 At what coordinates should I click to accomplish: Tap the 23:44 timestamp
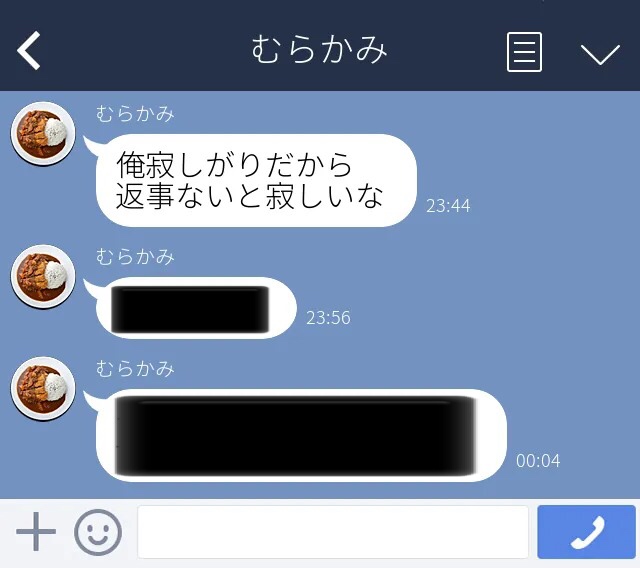coord(448,206)
